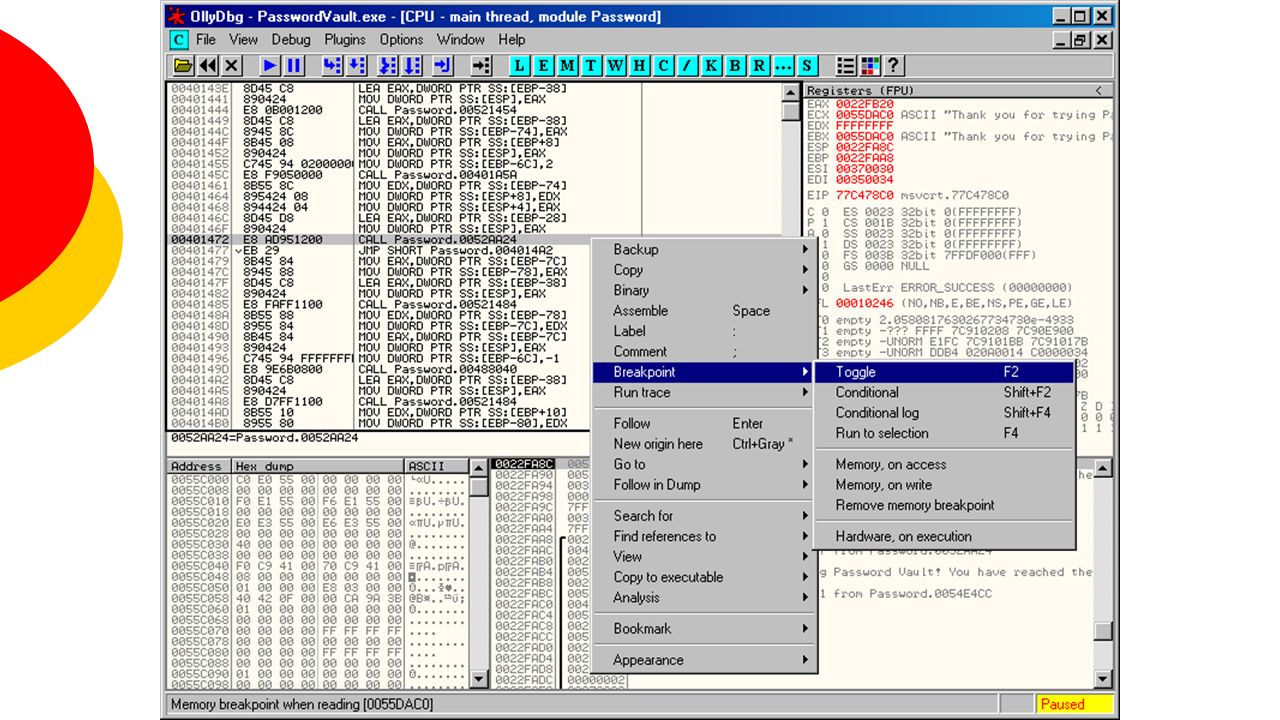Click the Go to address icon
The image size is (1280, 720).
click(482, 66)
